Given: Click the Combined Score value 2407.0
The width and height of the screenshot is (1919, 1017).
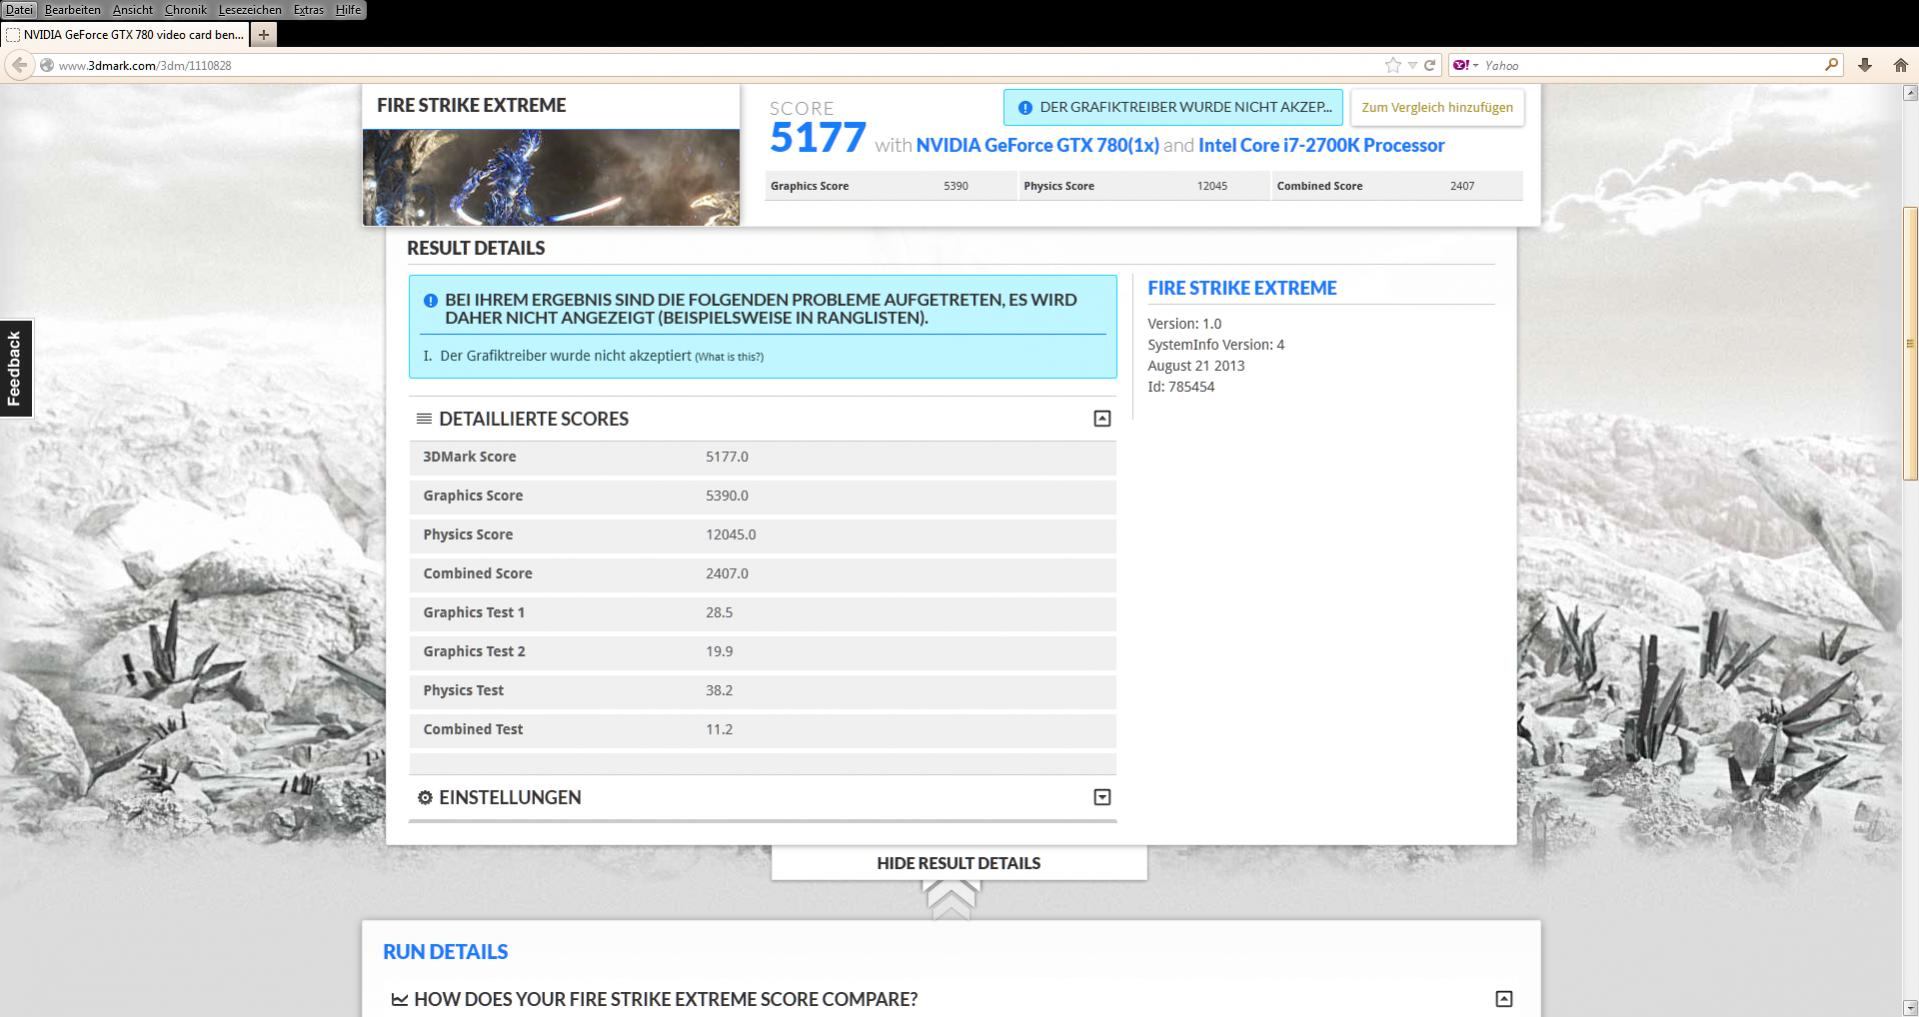Looking at the screenshot, I should tap(727, 574).
